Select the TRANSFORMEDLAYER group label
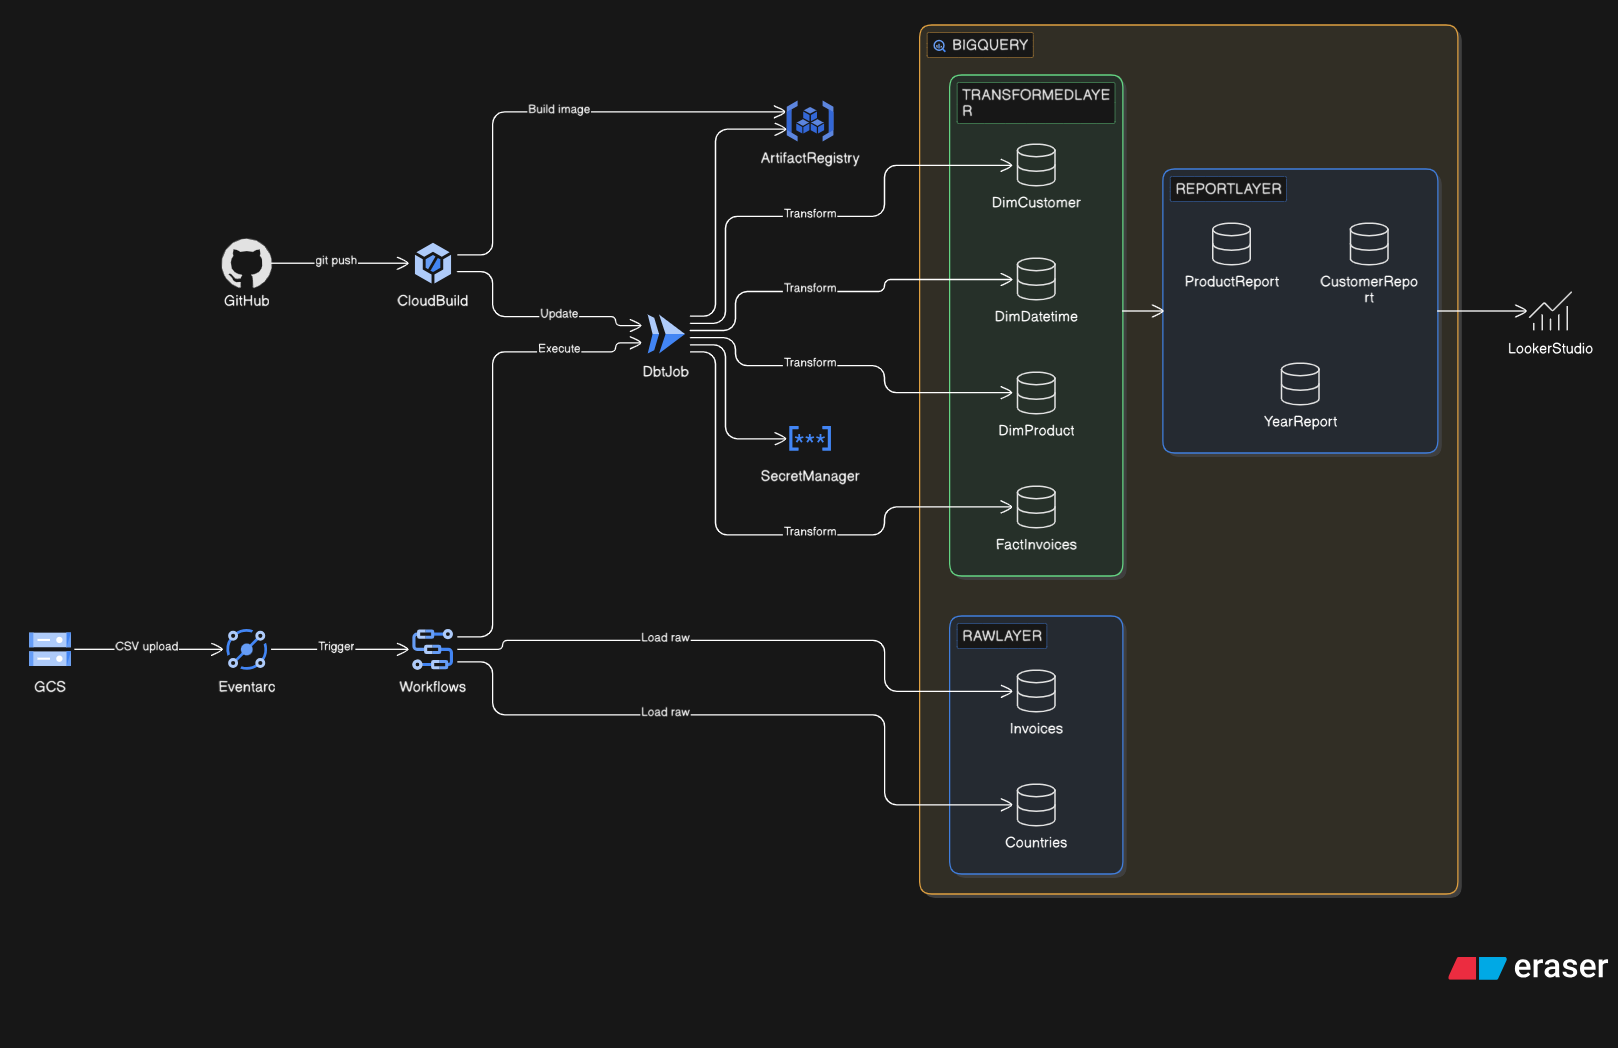Screen dimensions: 1618x1048 pos(1035,103)
